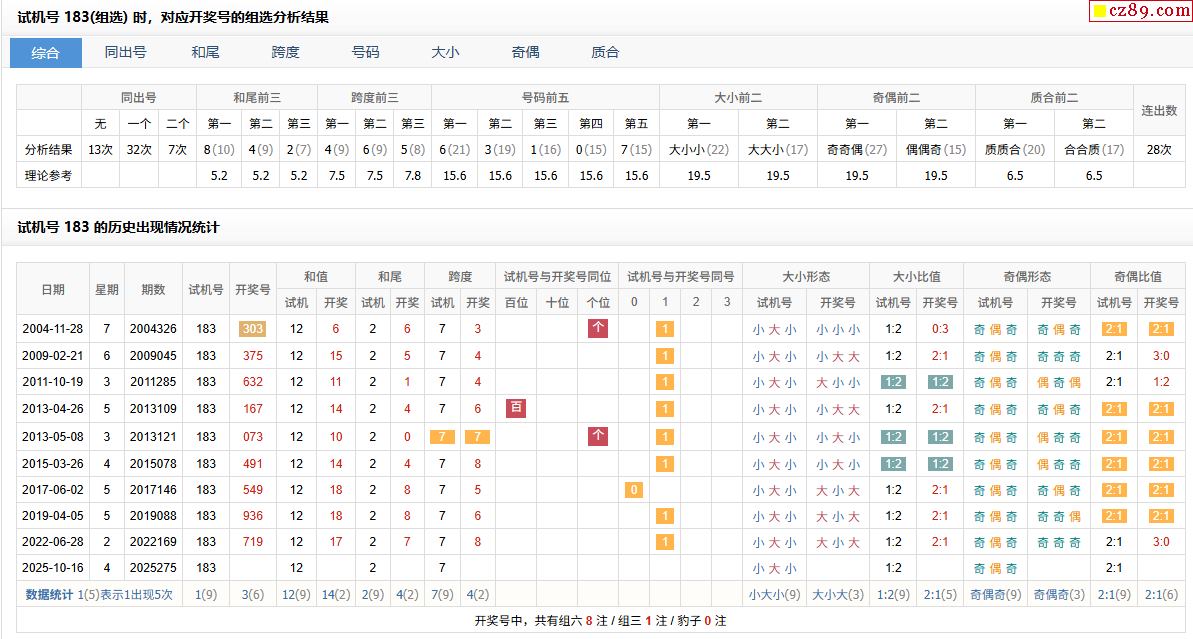Viewport: 1193px width, 639px height.
Task: Open the 奇偶 tab
Action: click(525, 52)
